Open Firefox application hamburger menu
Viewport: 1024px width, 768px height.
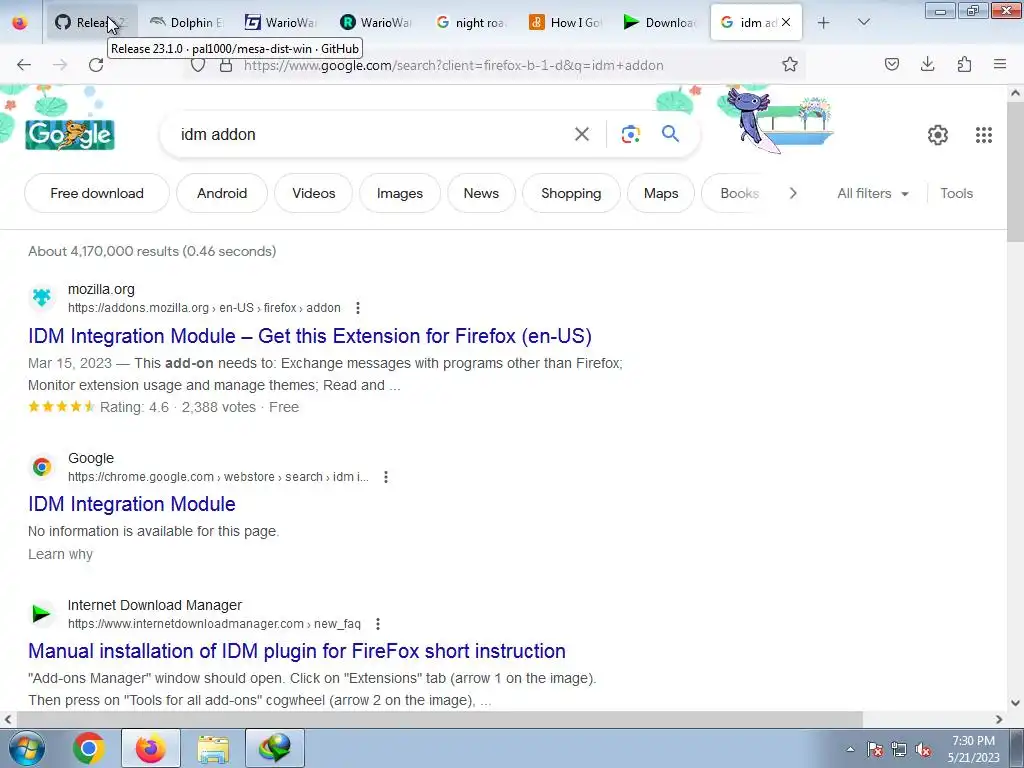pyautogui.click(x=1000, y=64)
